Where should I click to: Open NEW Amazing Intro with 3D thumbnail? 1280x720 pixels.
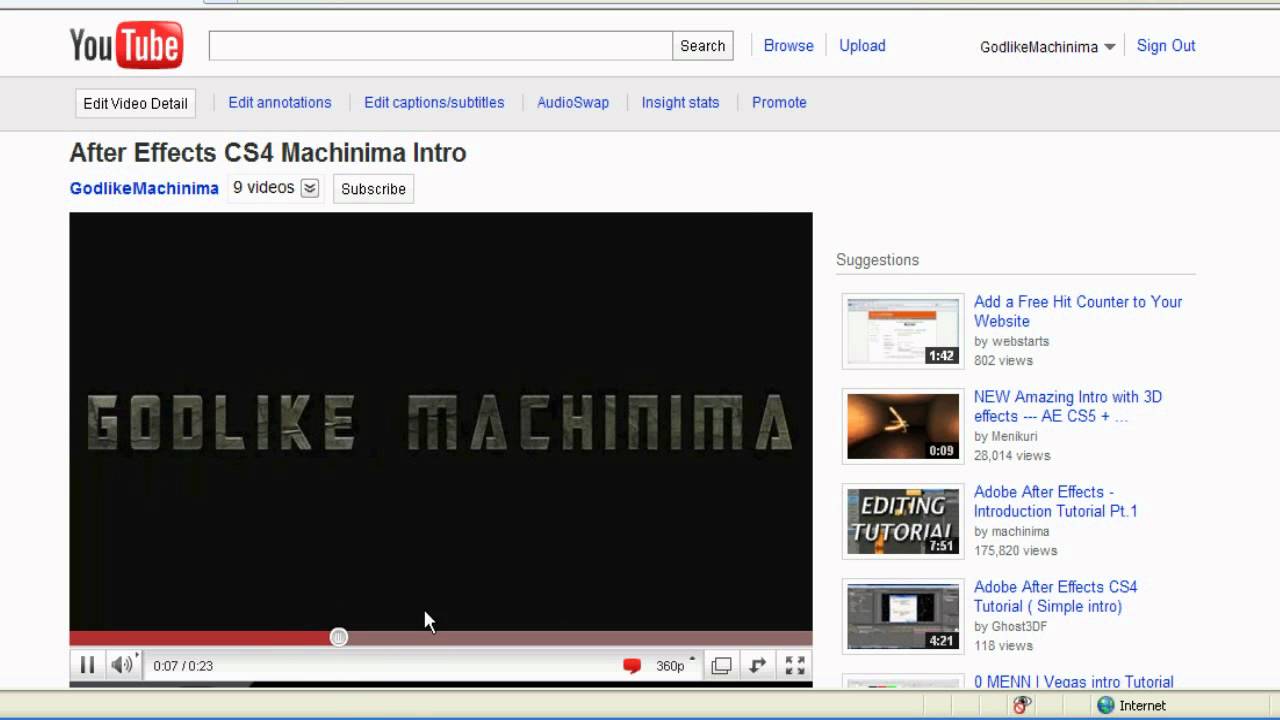903,426
